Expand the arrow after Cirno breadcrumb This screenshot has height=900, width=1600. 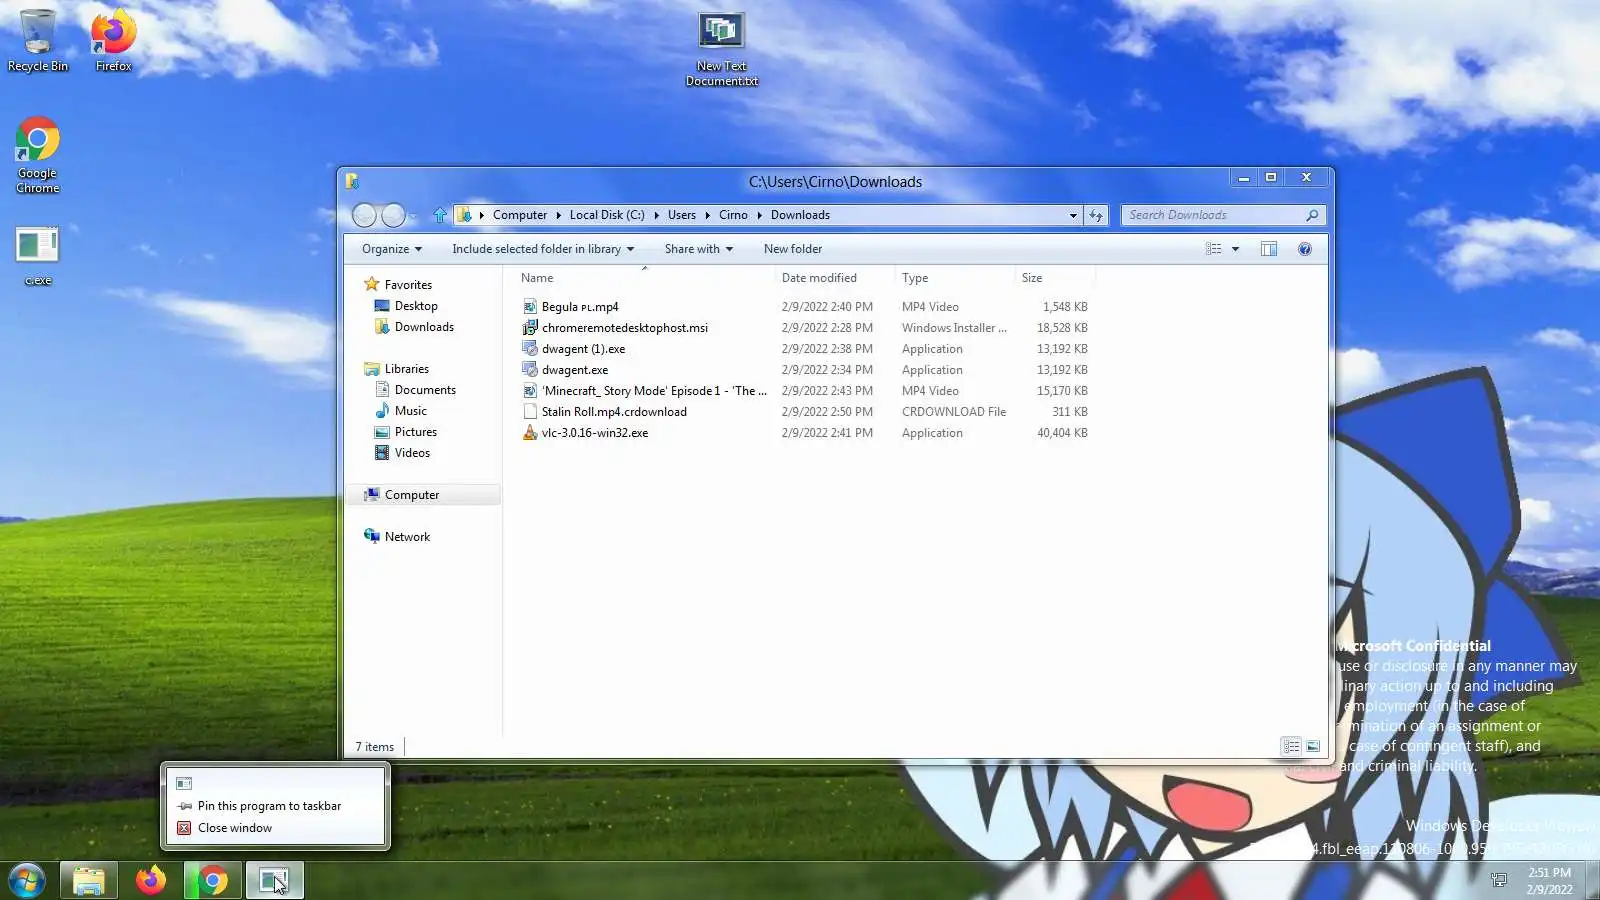tap(759, 215)
